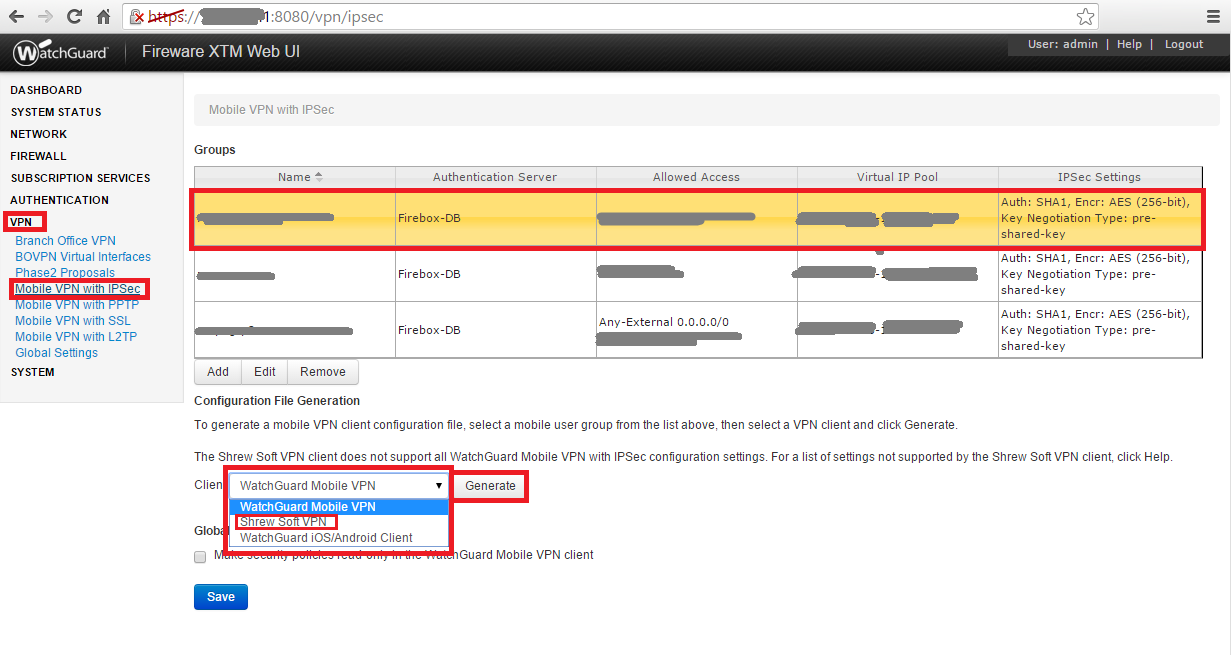Click the Generate button
Image resolution: width=1231 pixels, height=655 pixels.
coord(490,486)
